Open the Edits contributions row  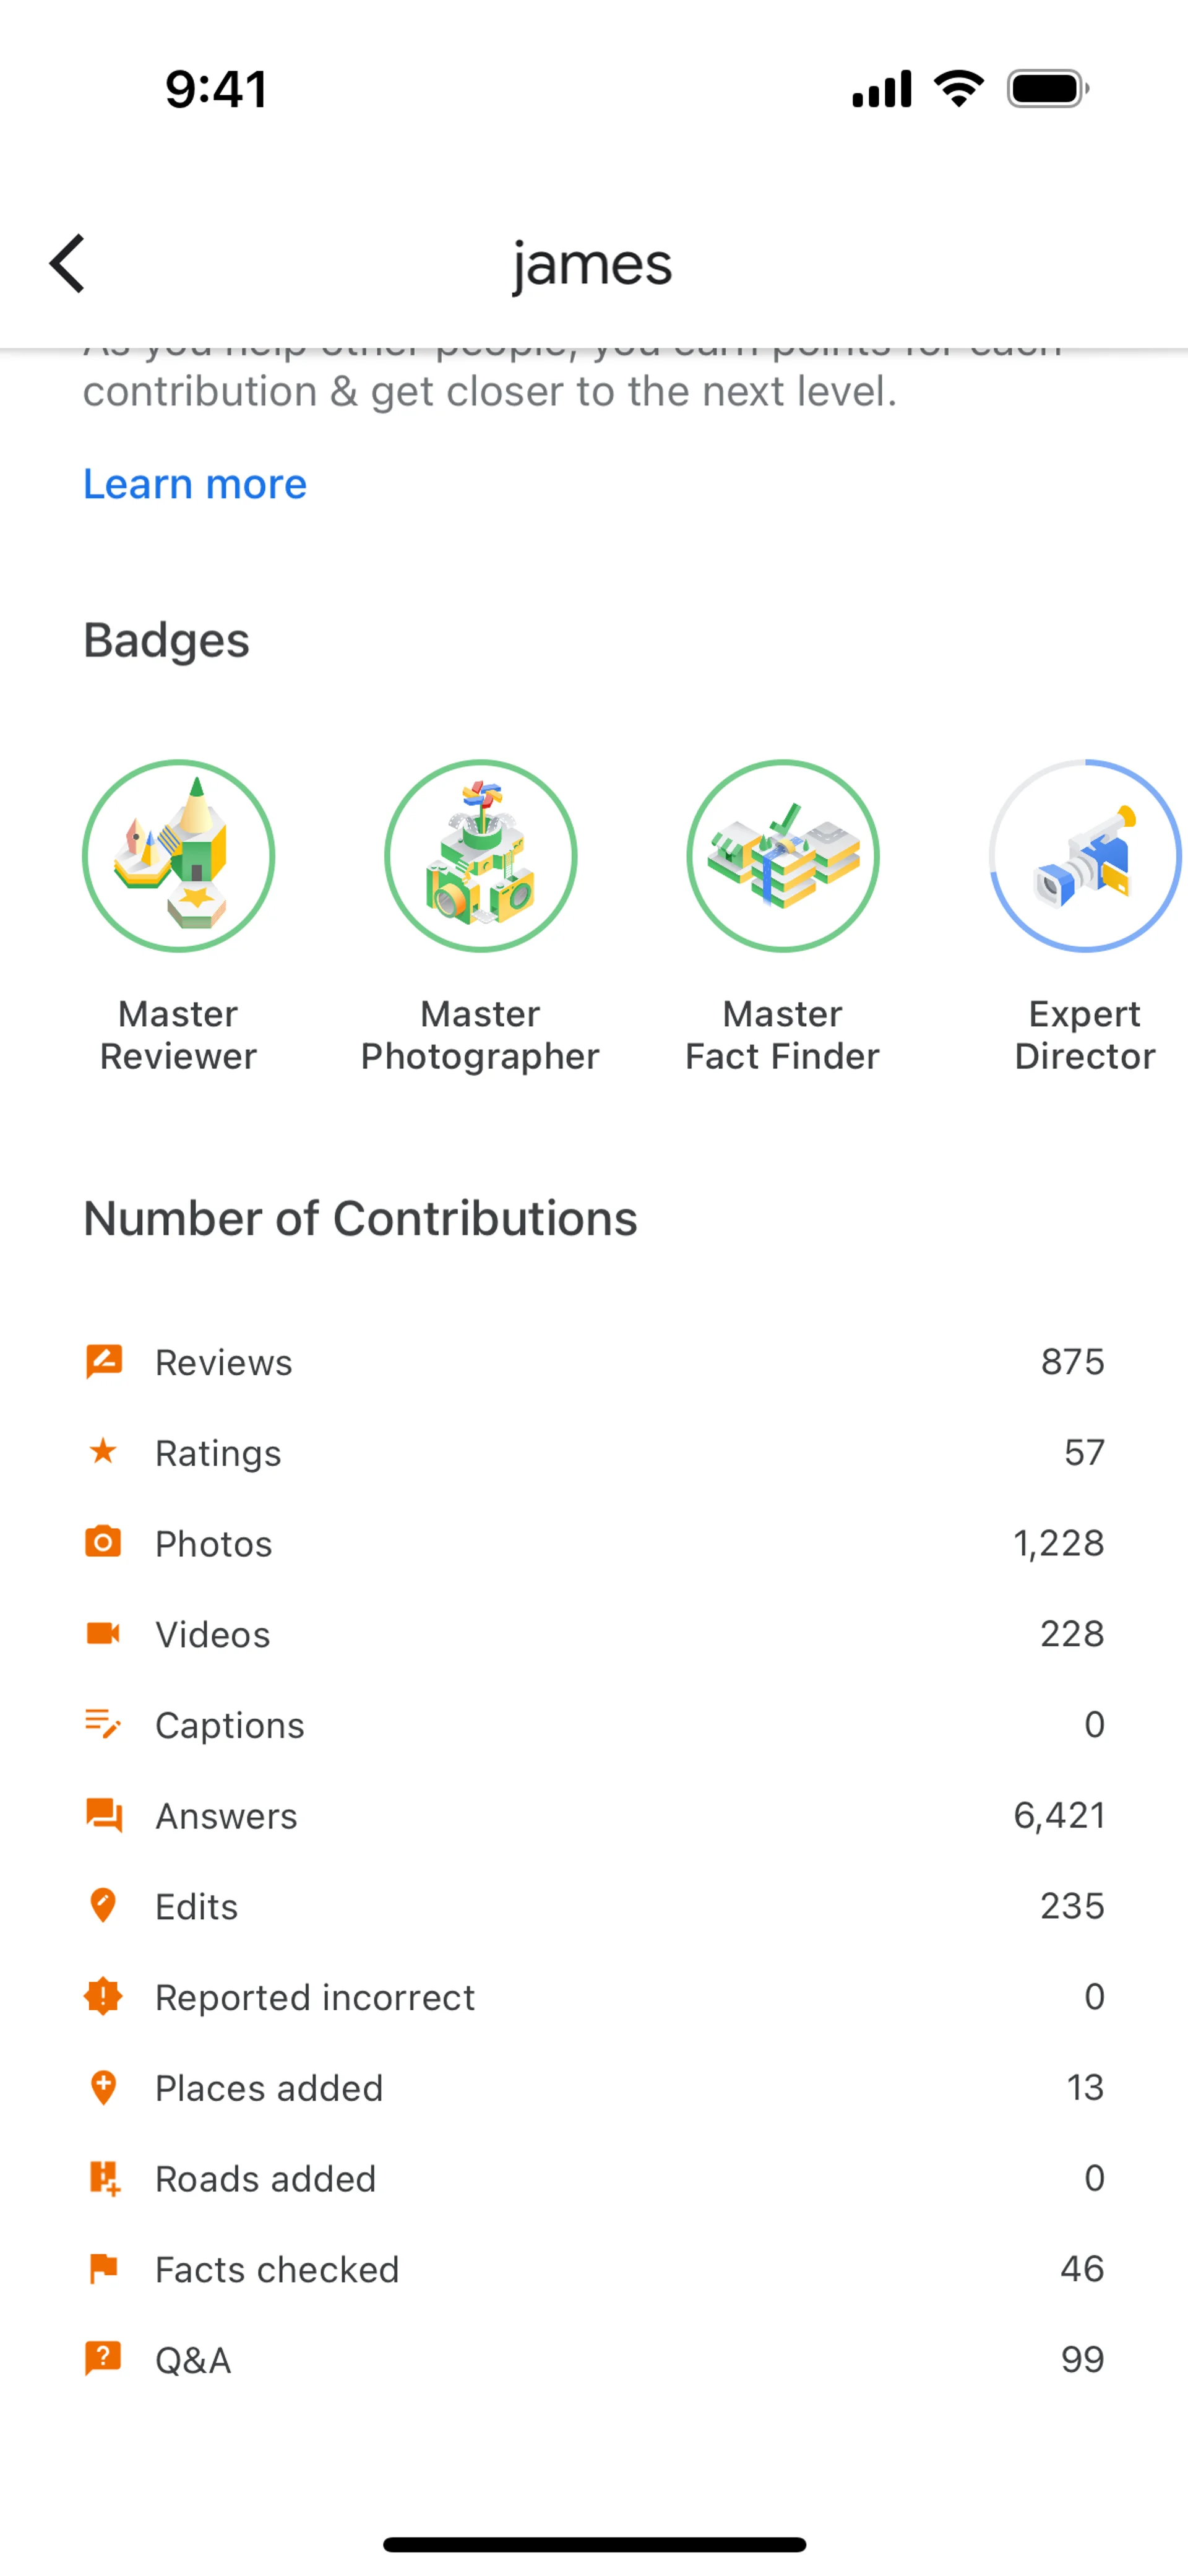pyautogui.click(x=594, y=1906)
